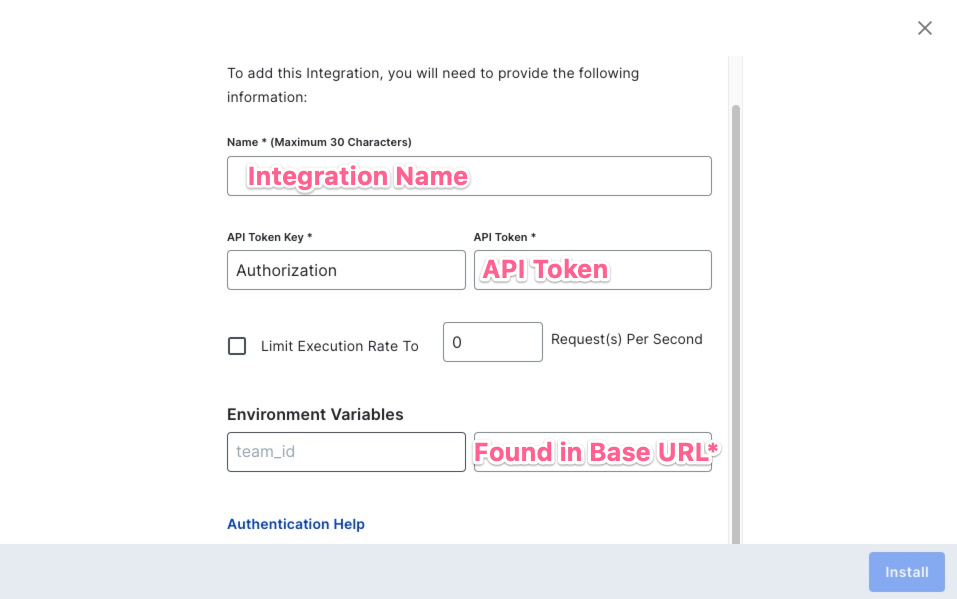Click the instruction text about adding this Integration
Viewport: 957px width, 599px height.
click(x=432, y=85)
